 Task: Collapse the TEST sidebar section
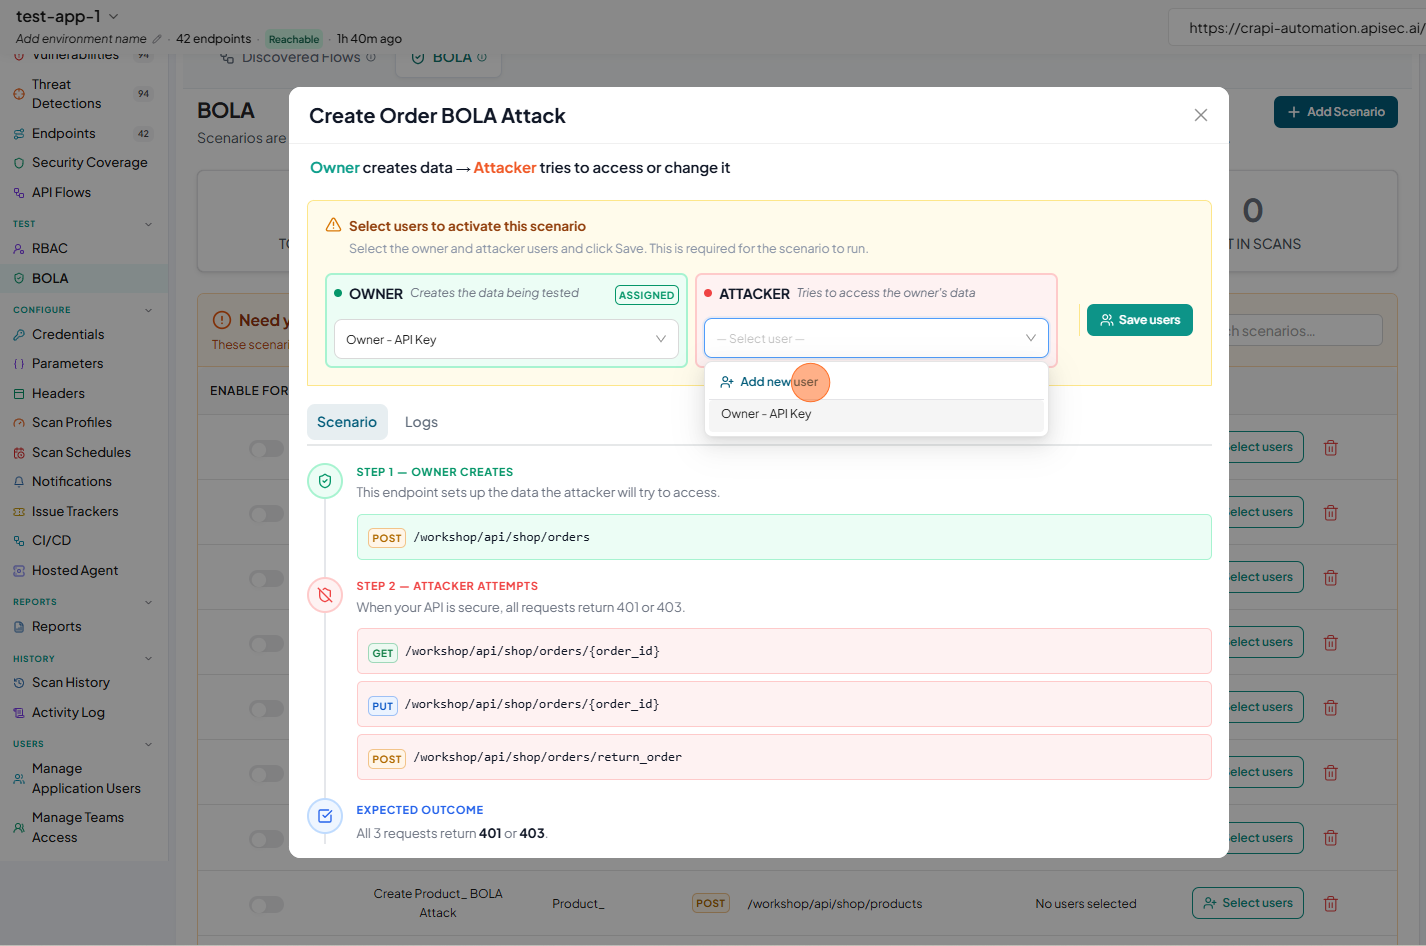tap(149, 224)
